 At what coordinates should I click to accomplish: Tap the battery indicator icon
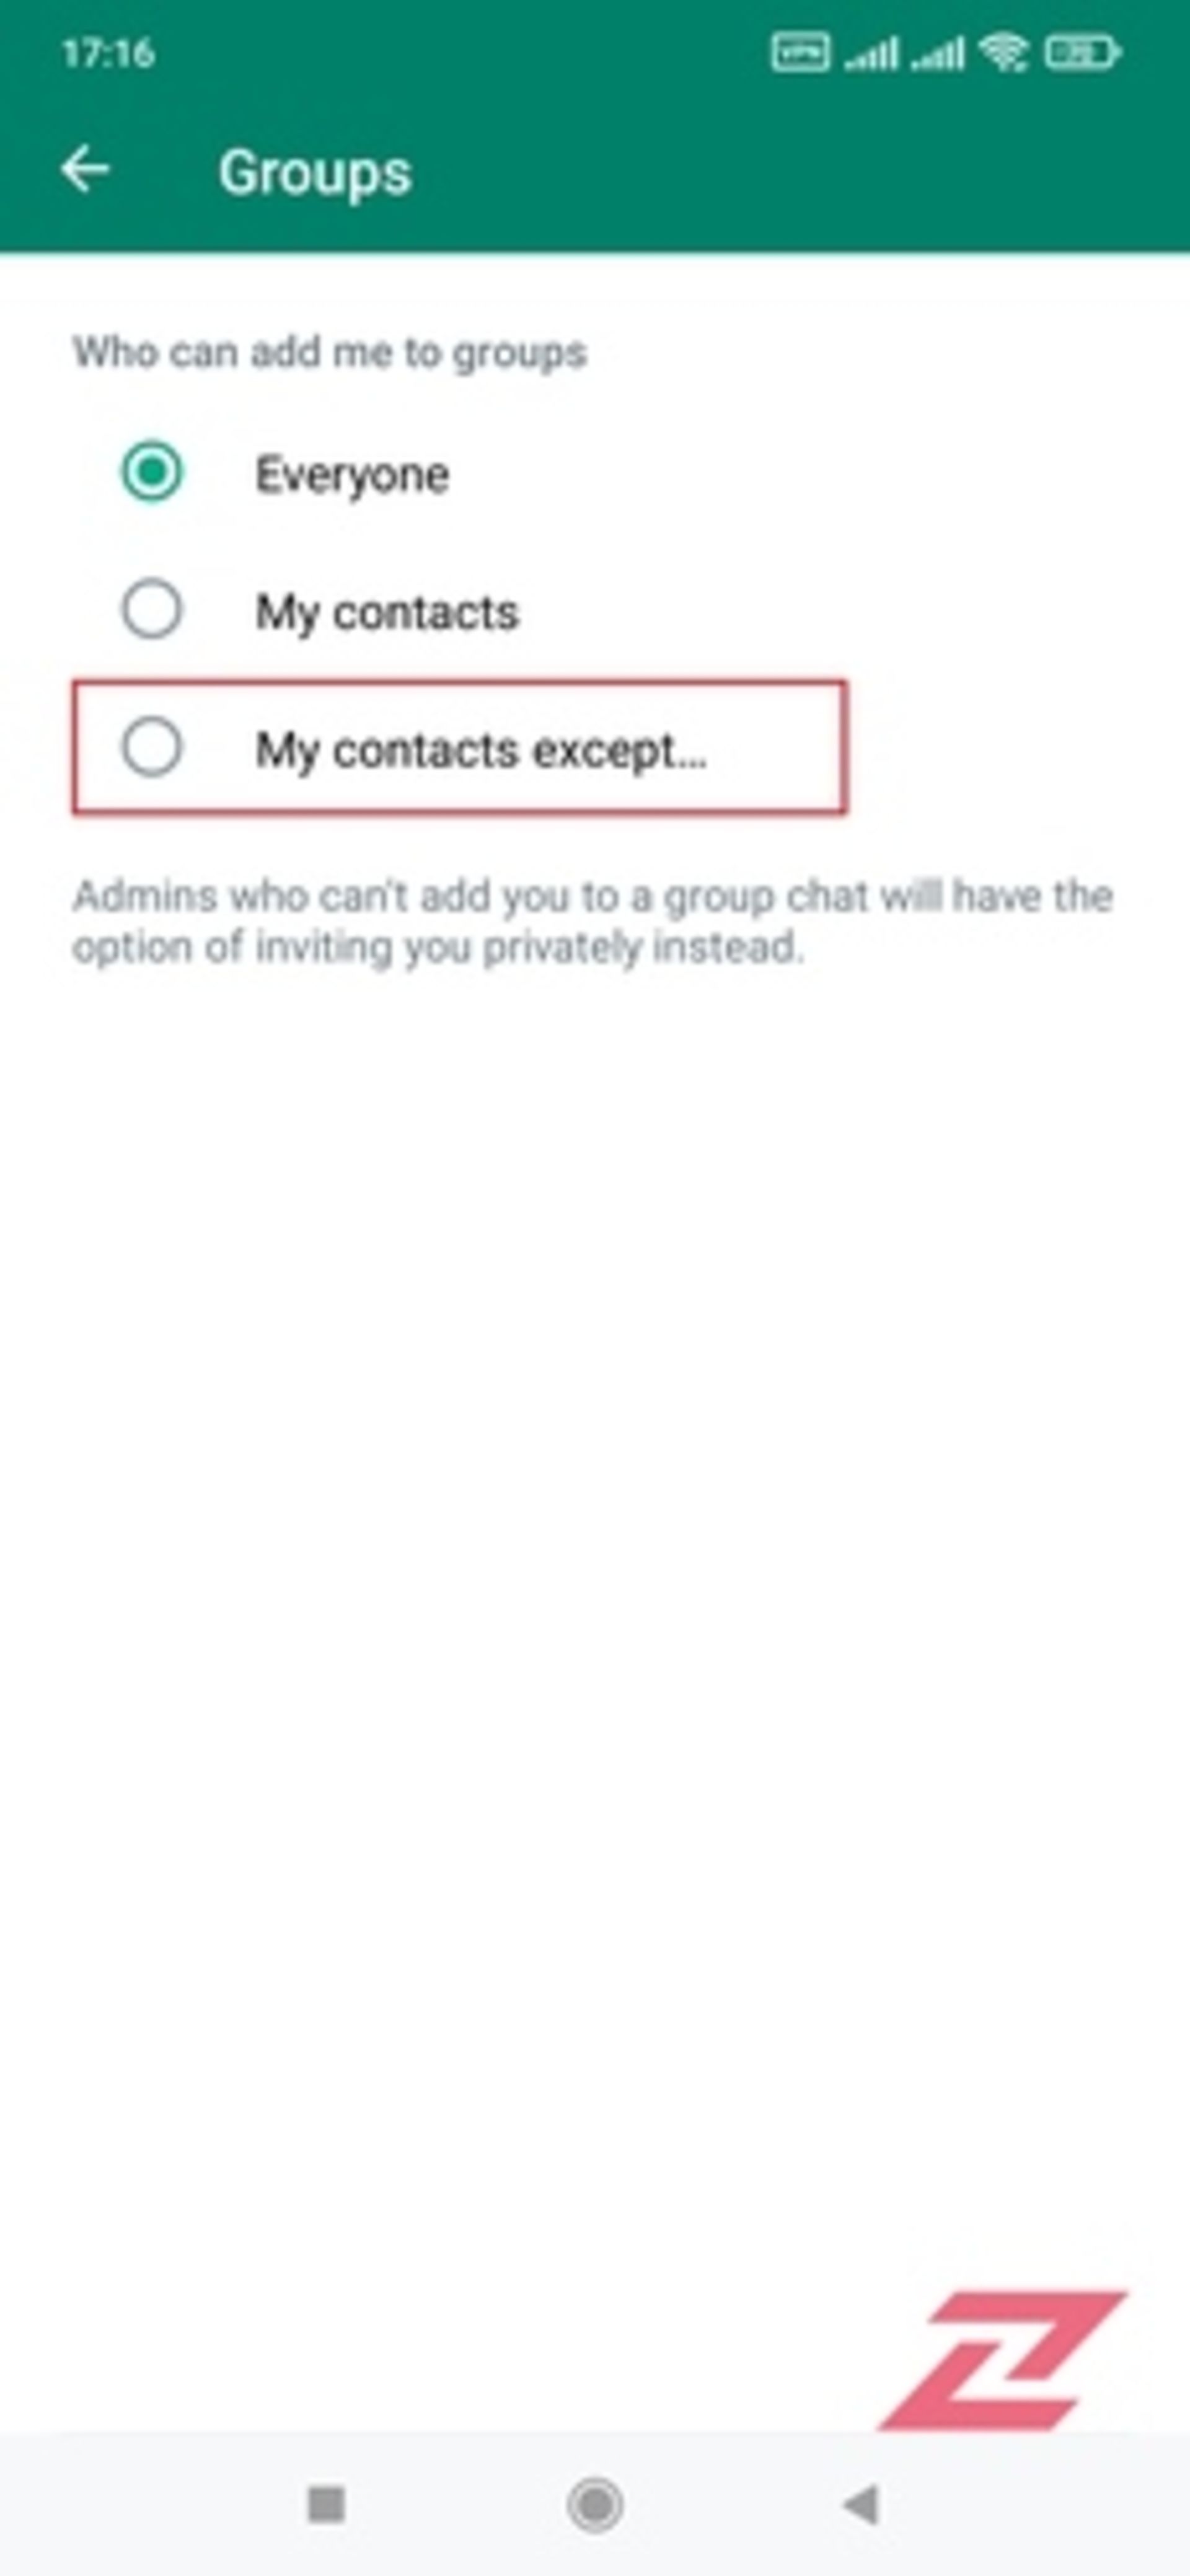[x=1082, y=52]
